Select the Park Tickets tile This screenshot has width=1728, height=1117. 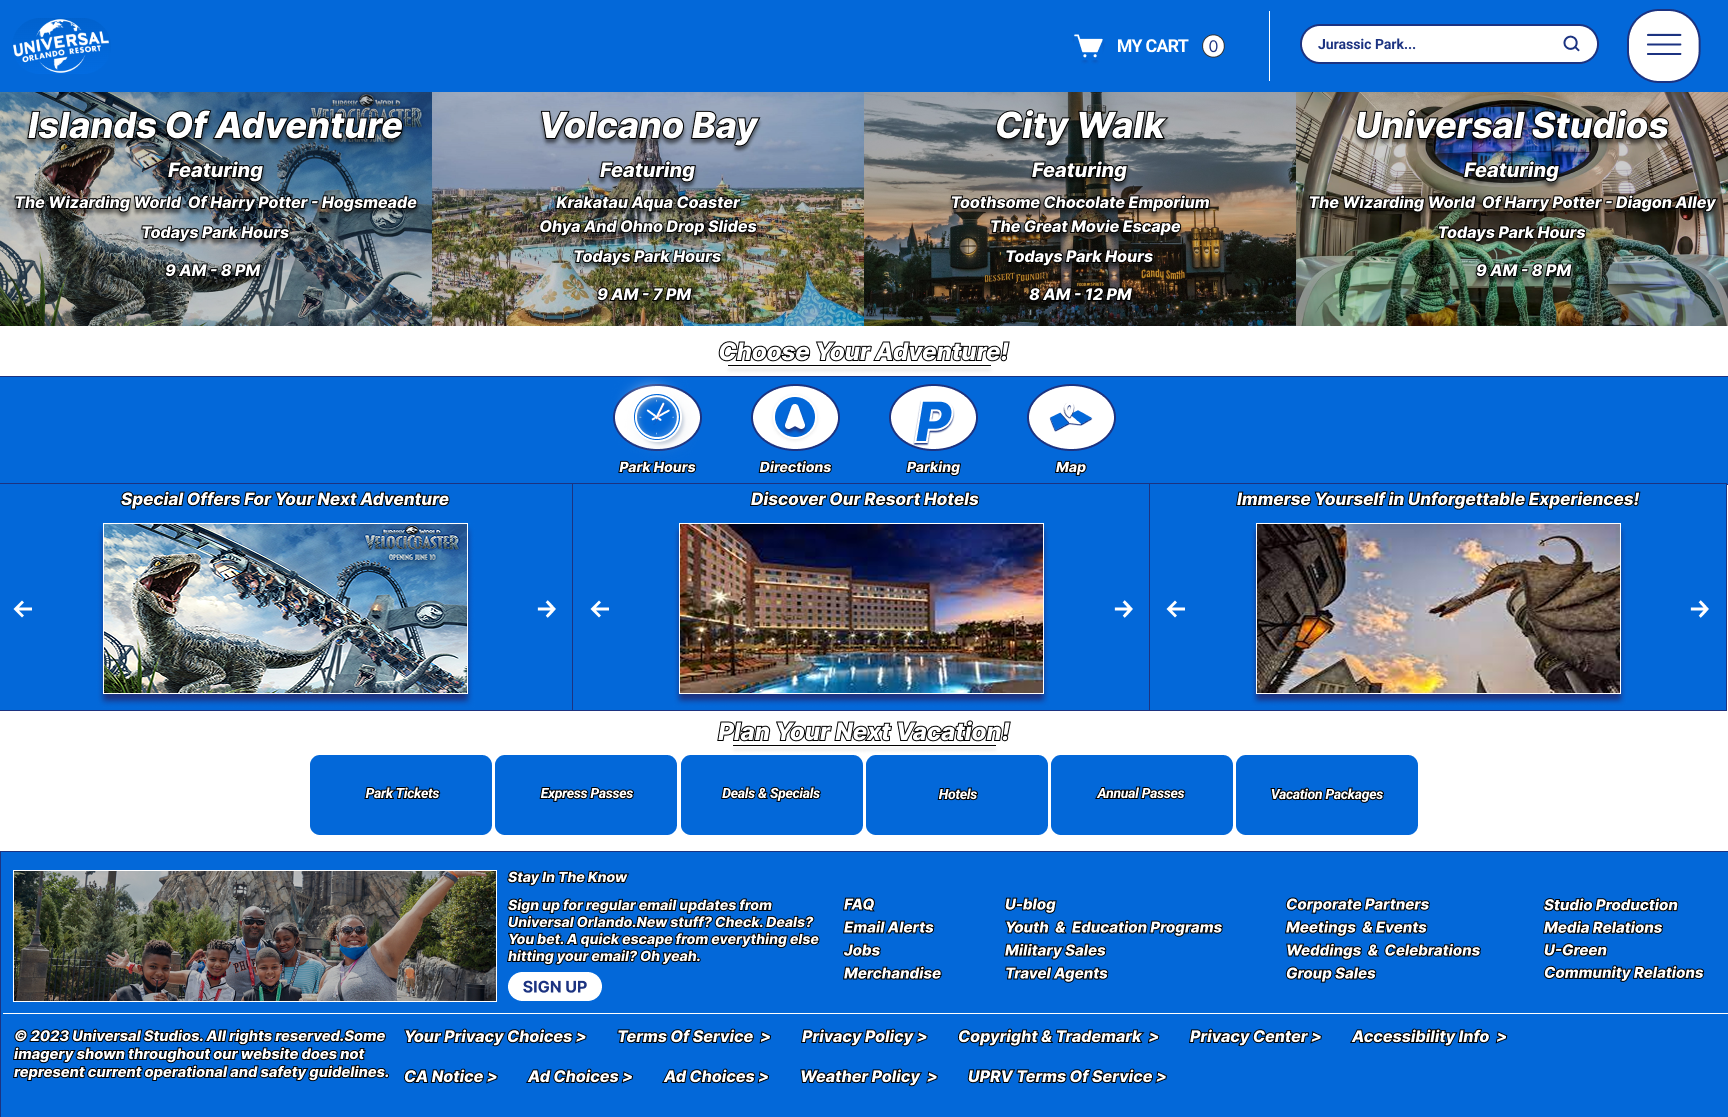tap(401, 794)
